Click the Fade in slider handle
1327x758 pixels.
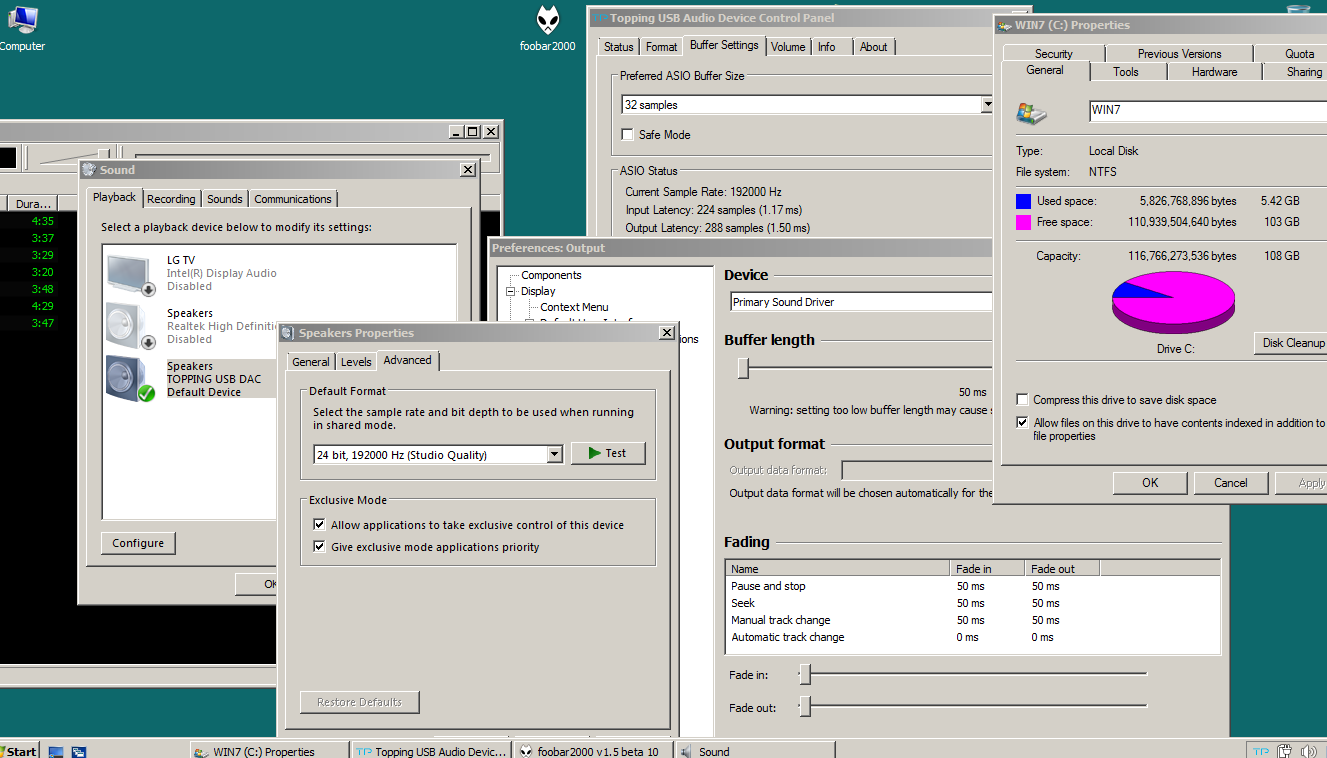804,676
